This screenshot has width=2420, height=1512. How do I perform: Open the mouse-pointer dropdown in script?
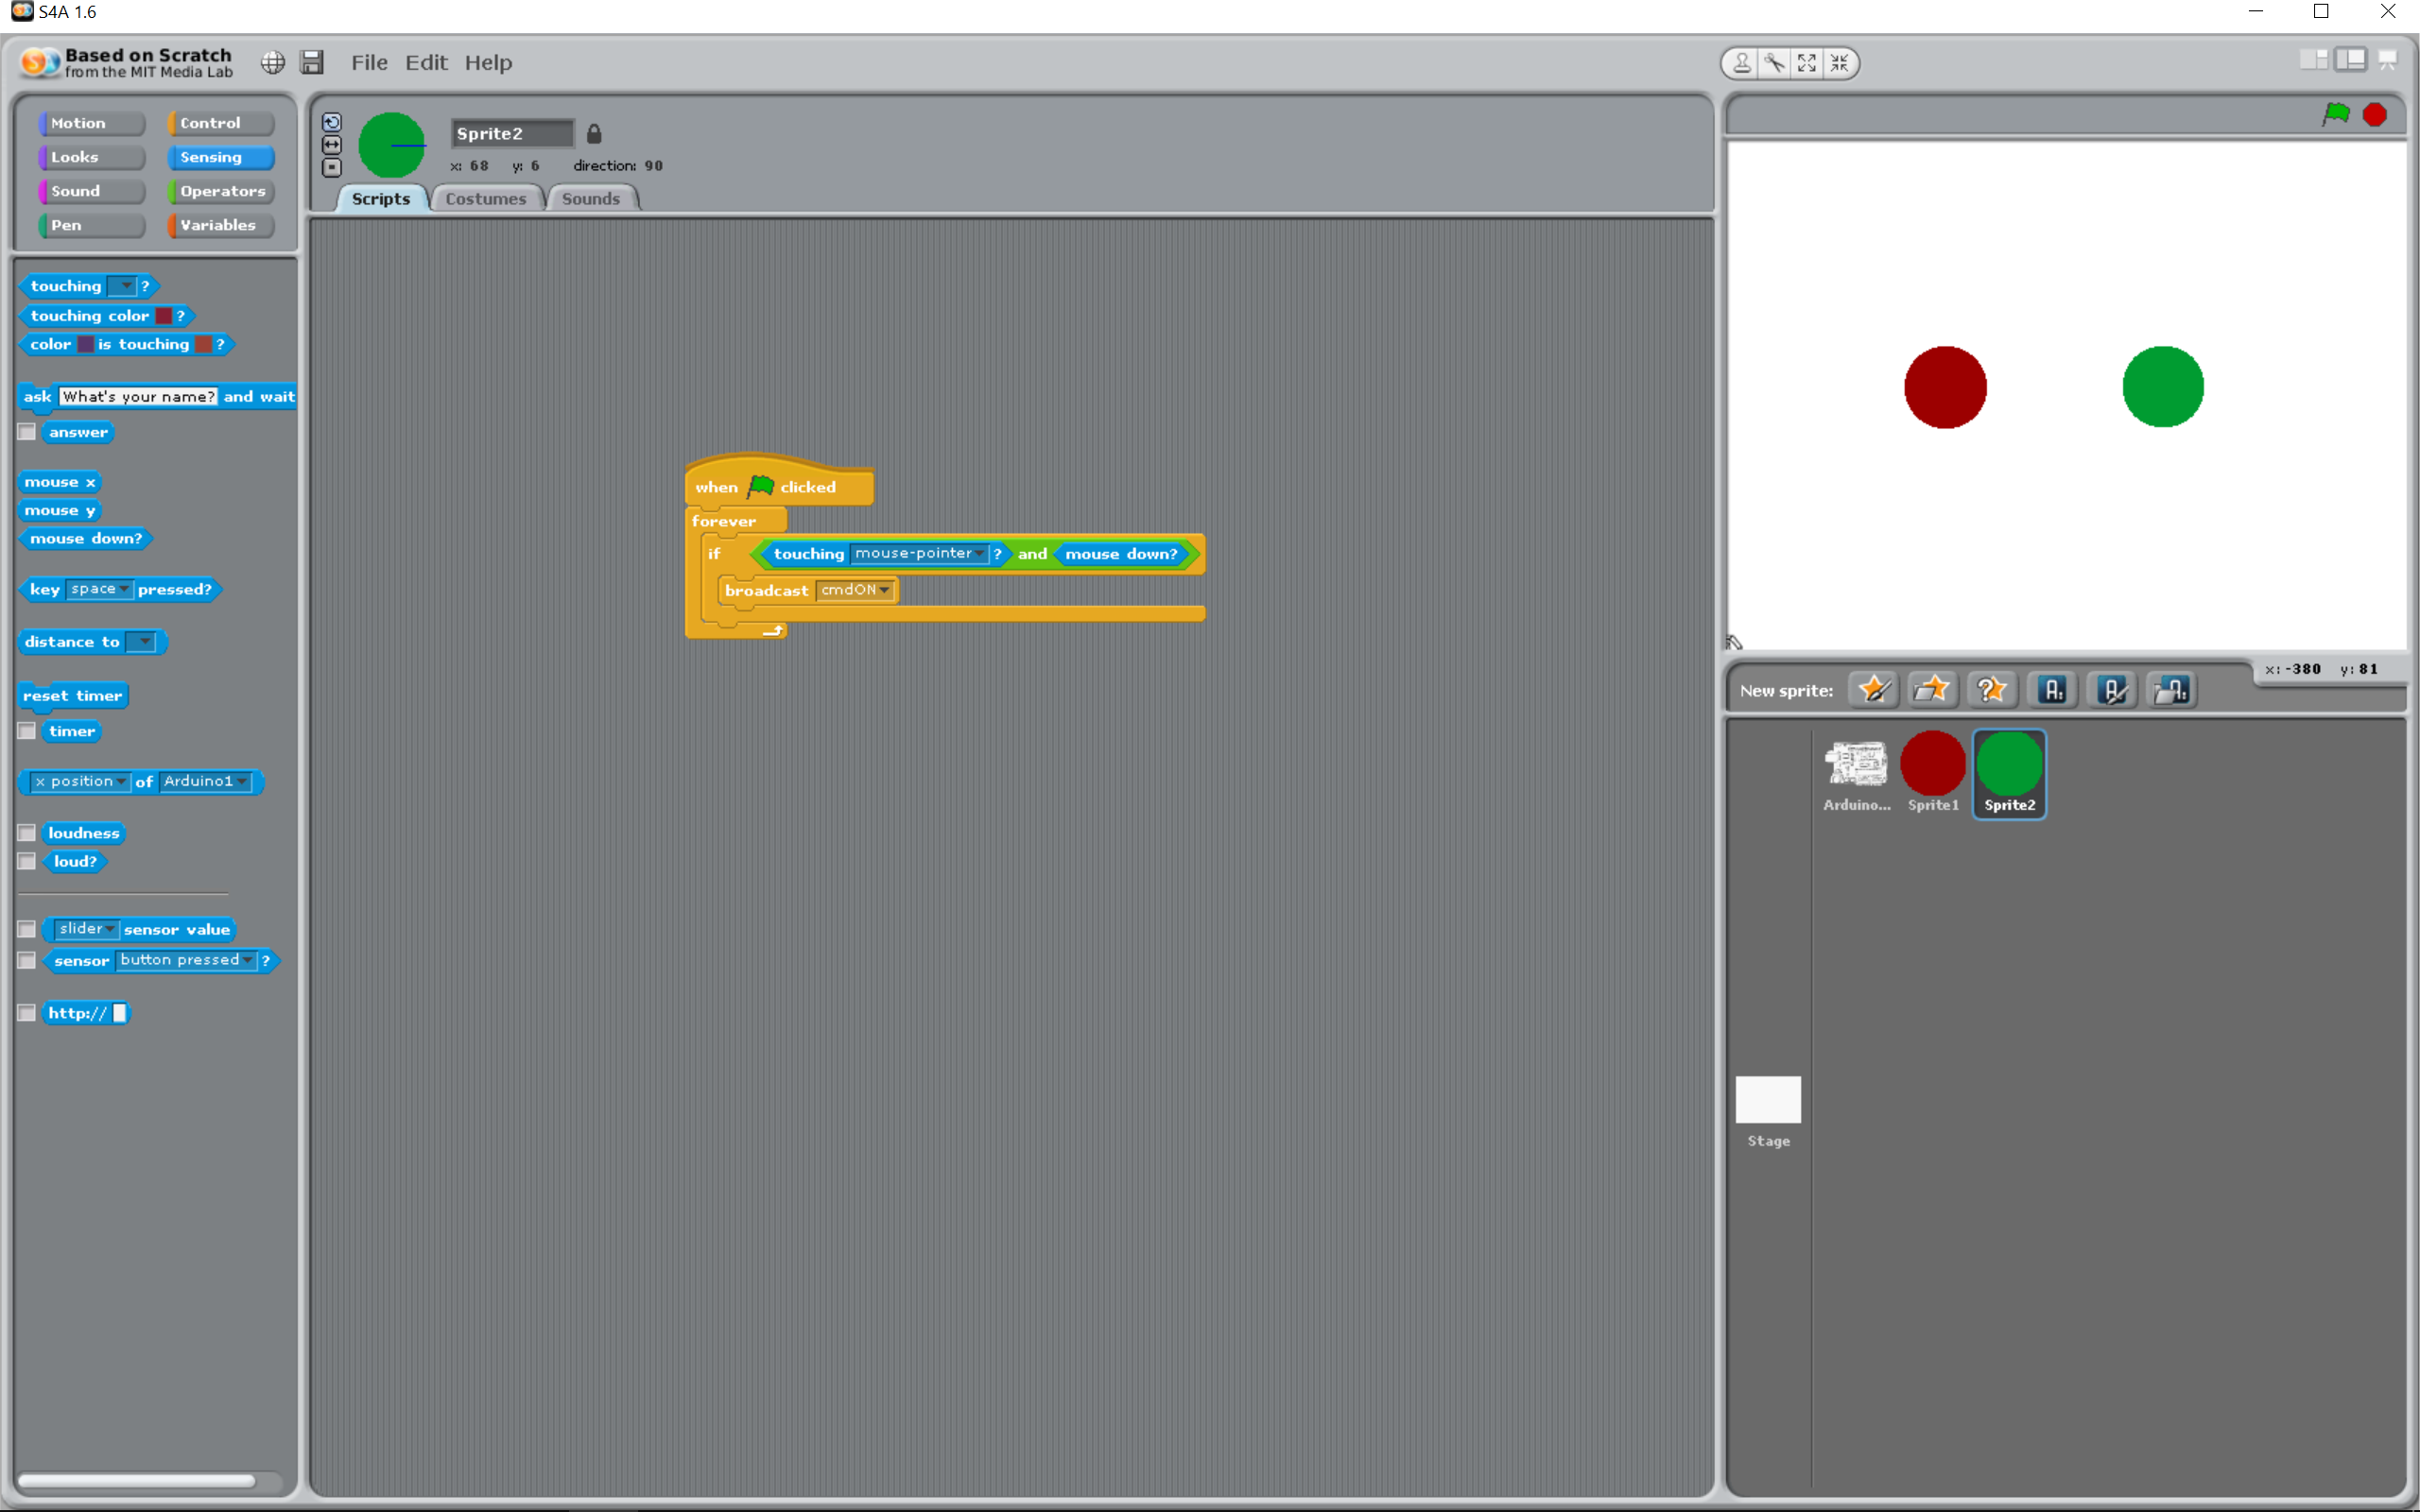click(x=920, y=553)
